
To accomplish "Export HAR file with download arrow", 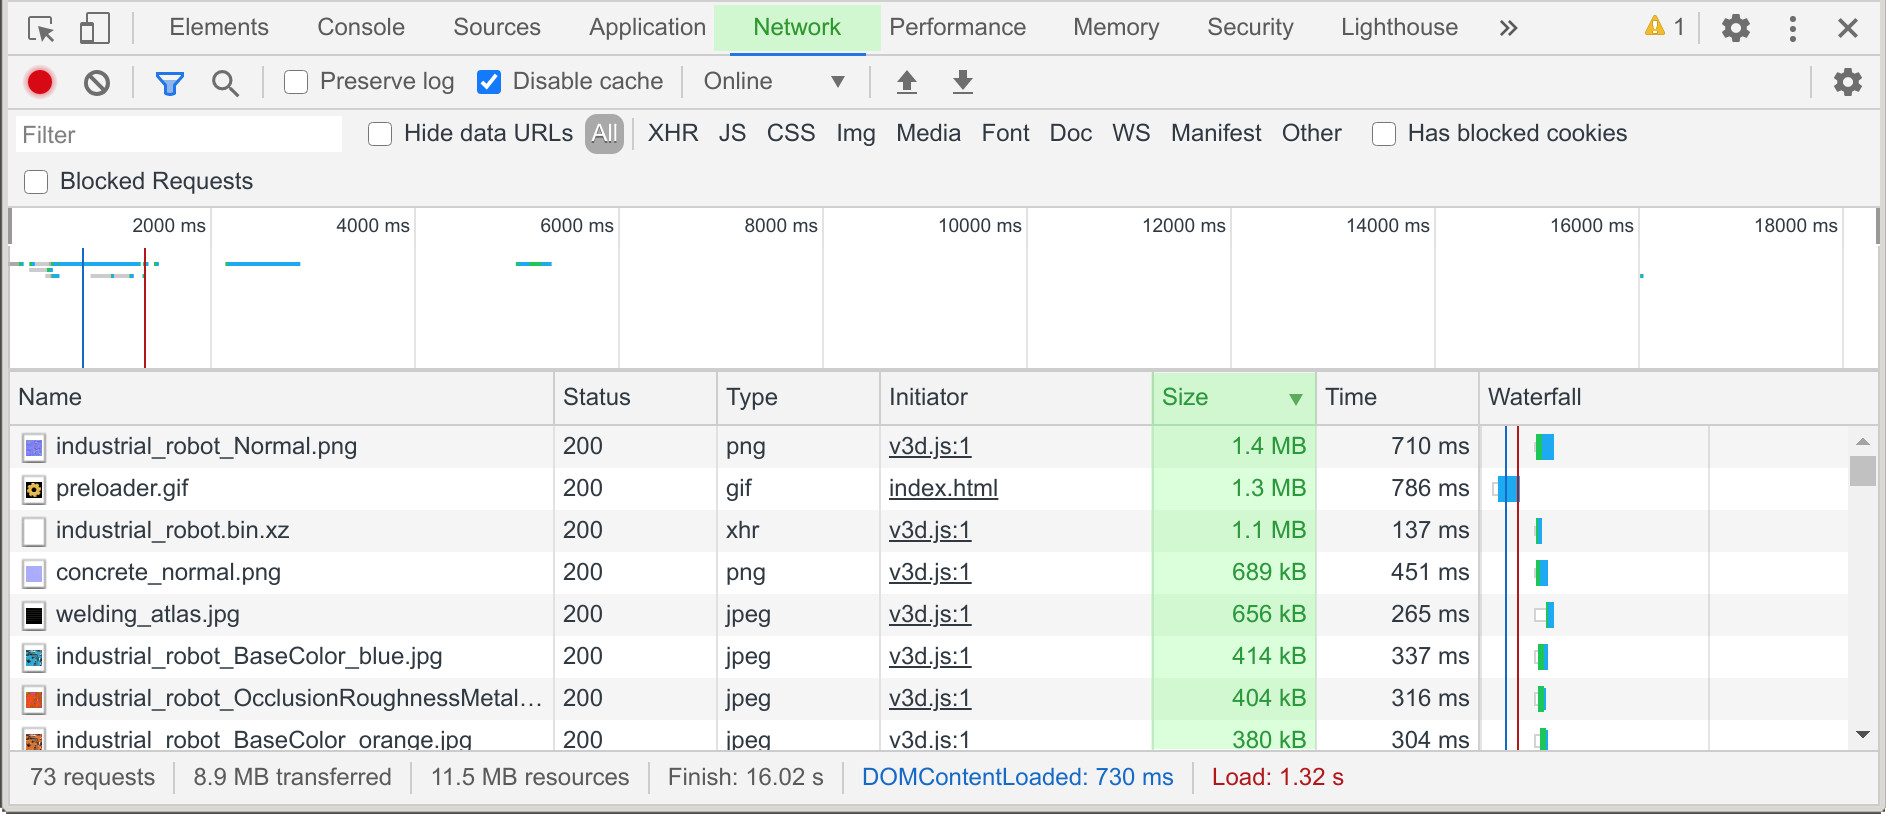I will coord(963,82).
